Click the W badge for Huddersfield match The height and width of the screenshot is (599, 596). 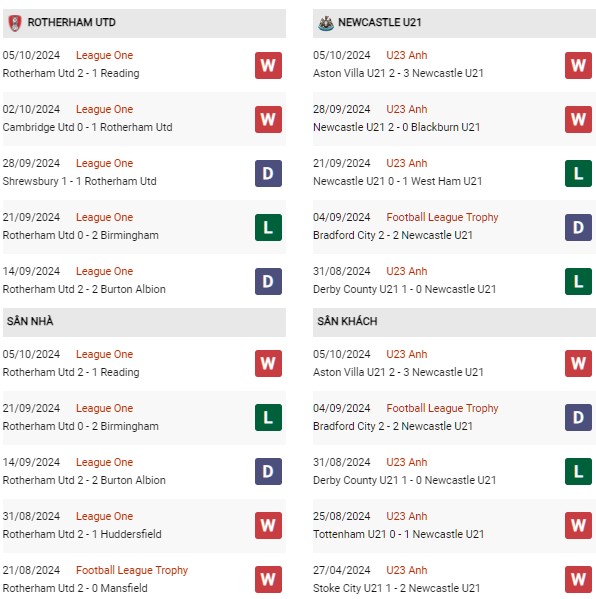pos(268,525)
